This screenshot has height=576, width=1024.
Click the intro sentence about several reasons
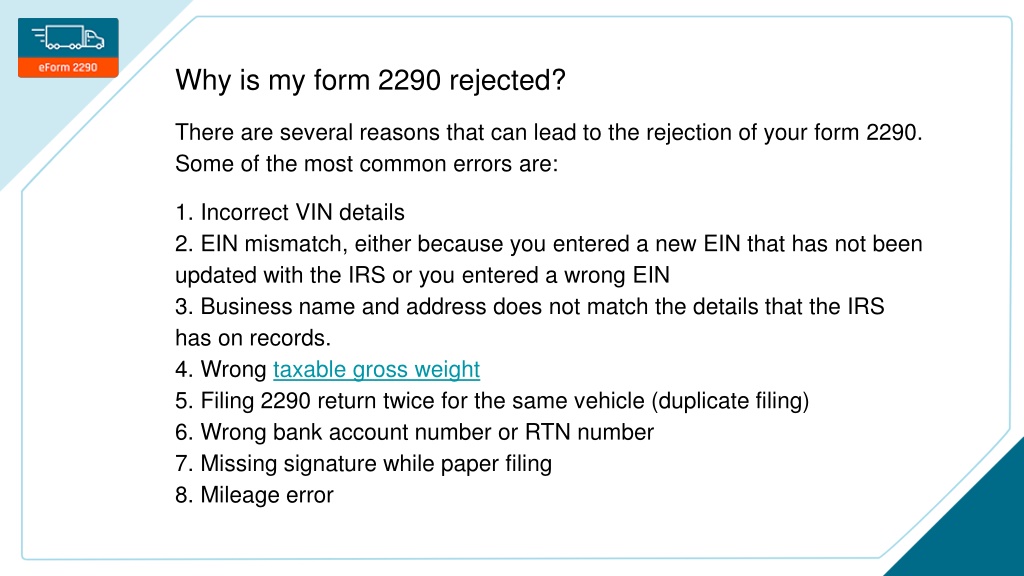click(549, 133)
